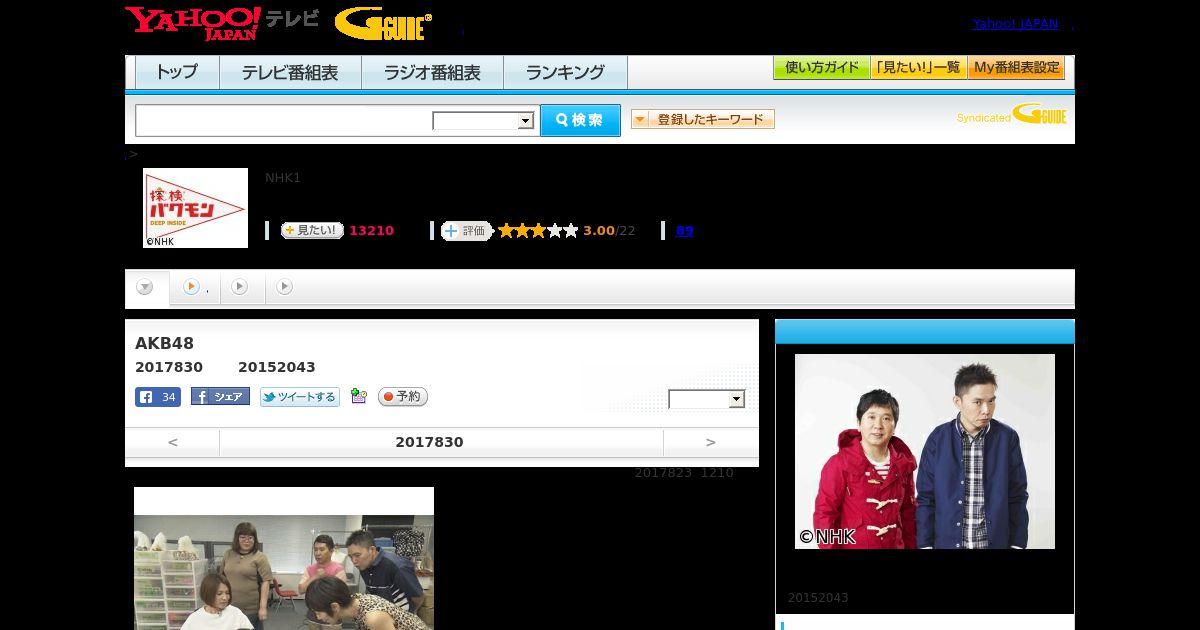This screenshot has width=1200, height=630.
Task: Click the 2017830 date bar label
Action: pos(429,442)
